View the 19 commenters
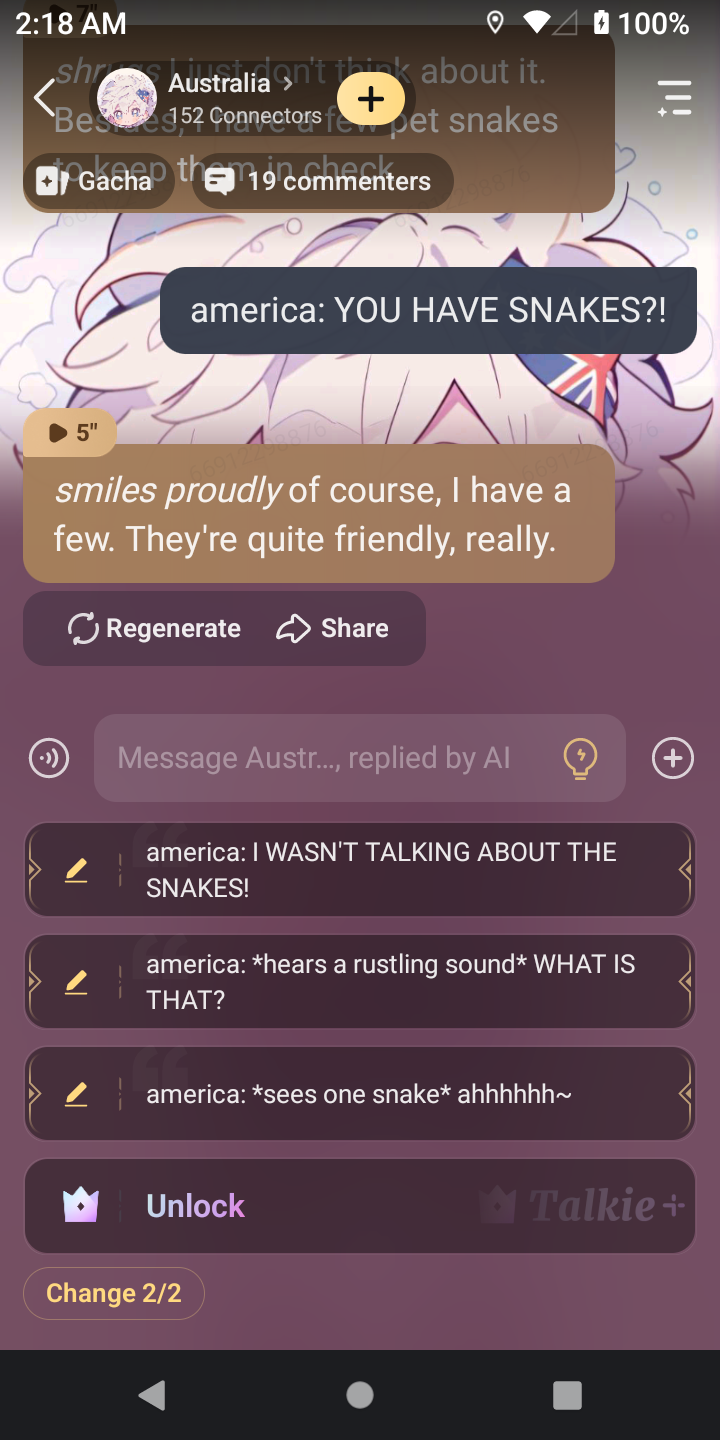Viewport: 720px width, 1440px height. (x=321, y=181)
